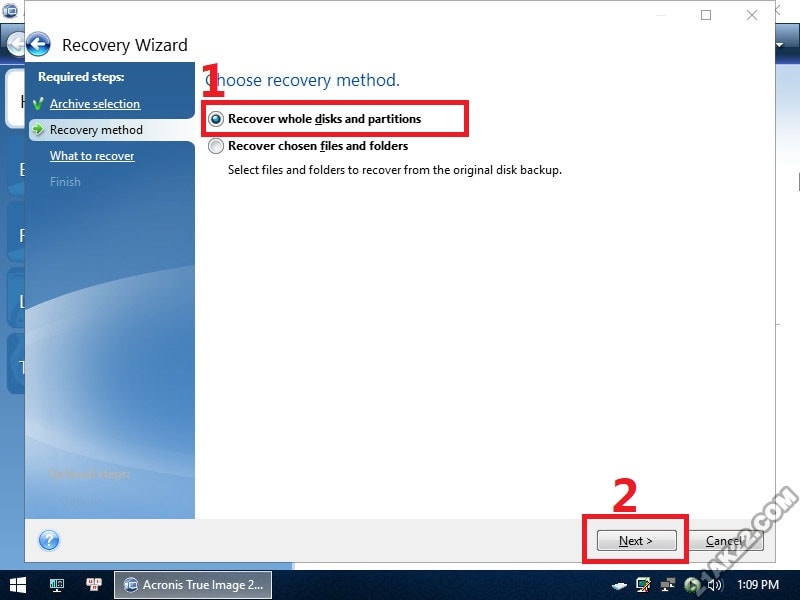
Task: Click the 'Select files and folders to recover' description
Action: click(395, 170)
